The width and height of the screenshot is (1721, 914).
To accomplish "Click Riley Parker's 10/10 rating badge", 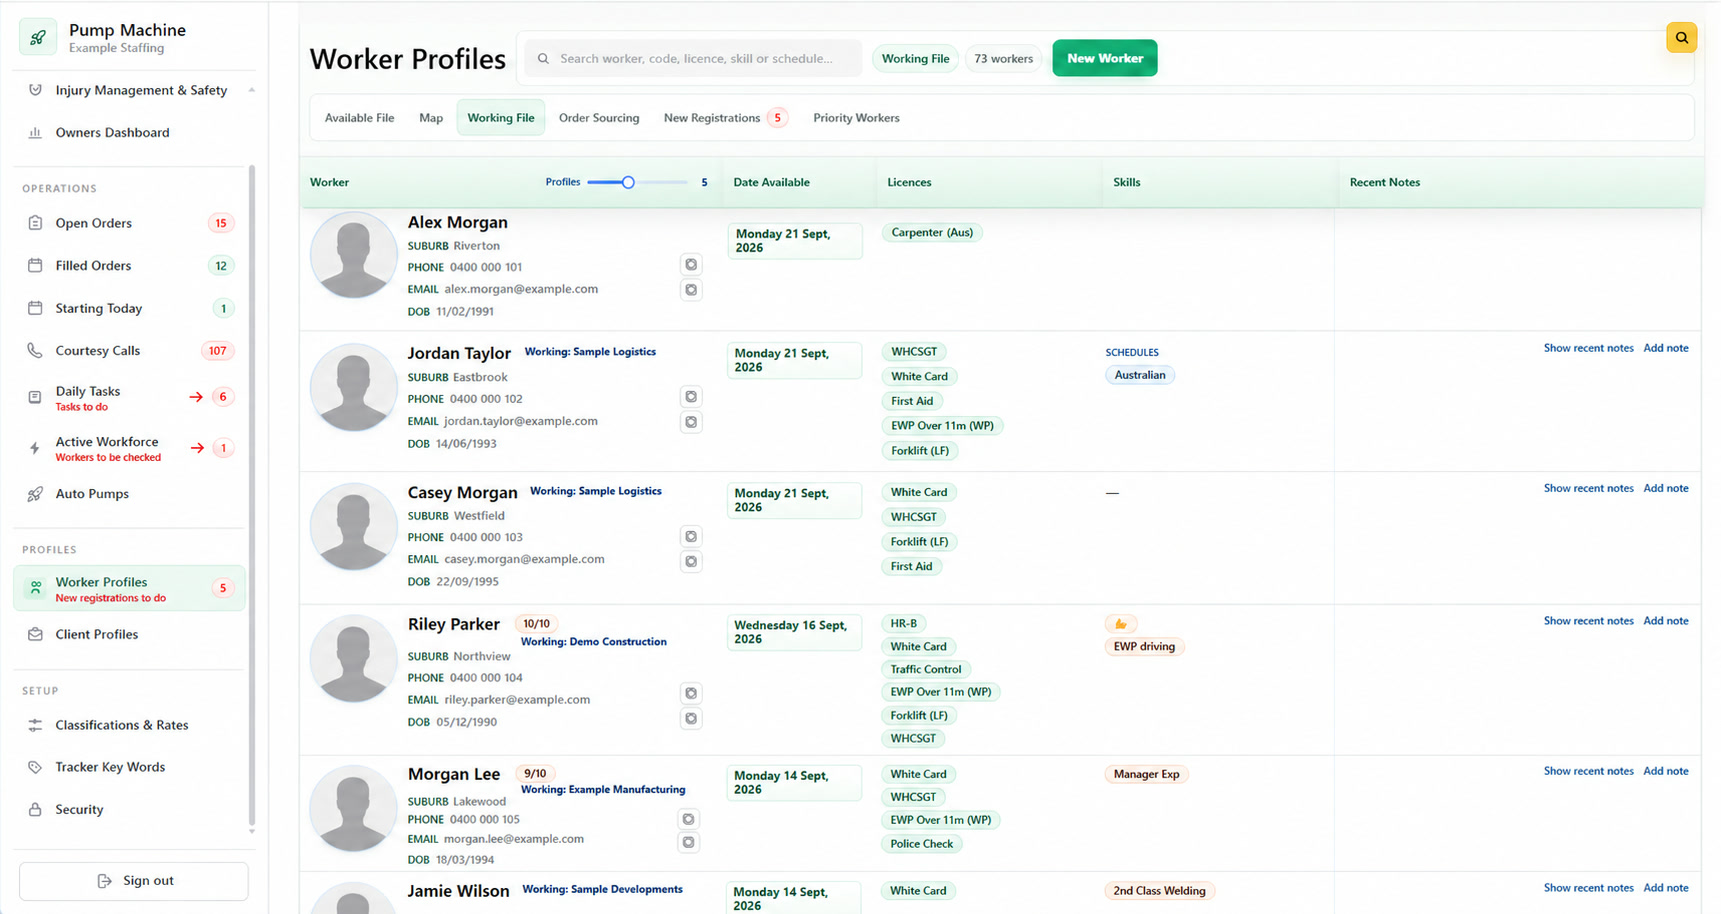I will pyautogui.click(x=537, y=623).
